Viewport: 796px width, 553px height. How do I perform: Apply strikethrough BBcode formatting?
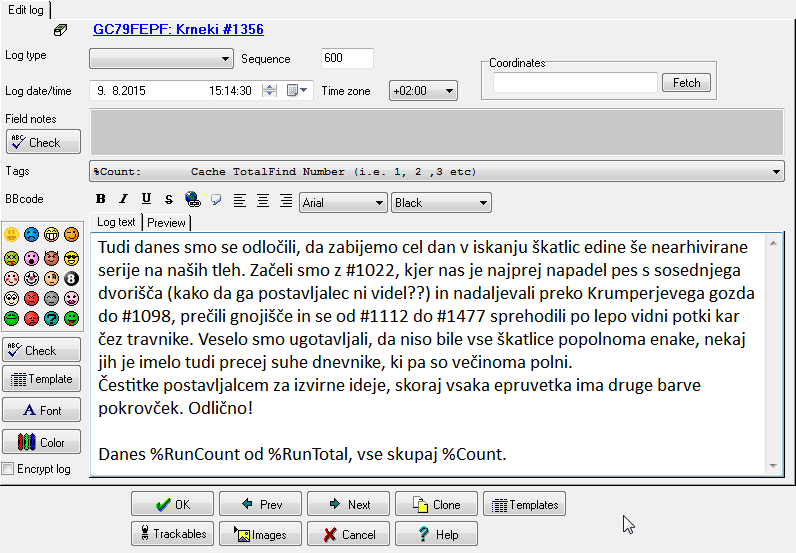169,199
